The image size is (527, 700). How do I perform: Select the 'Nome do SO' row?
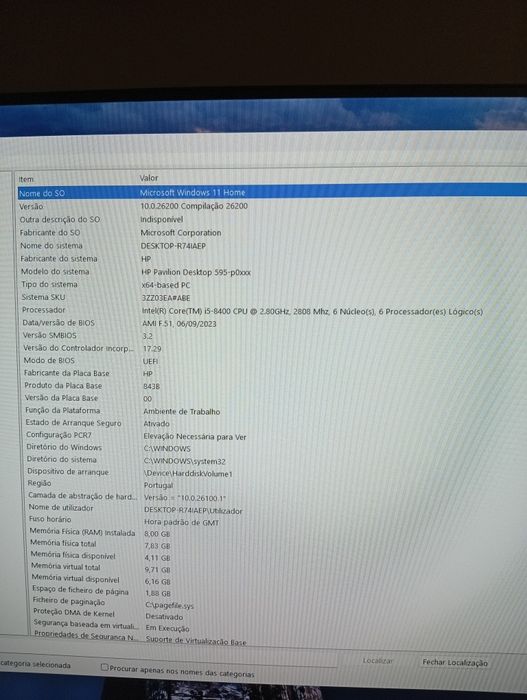pyautogui.click(x=272, y=192)
